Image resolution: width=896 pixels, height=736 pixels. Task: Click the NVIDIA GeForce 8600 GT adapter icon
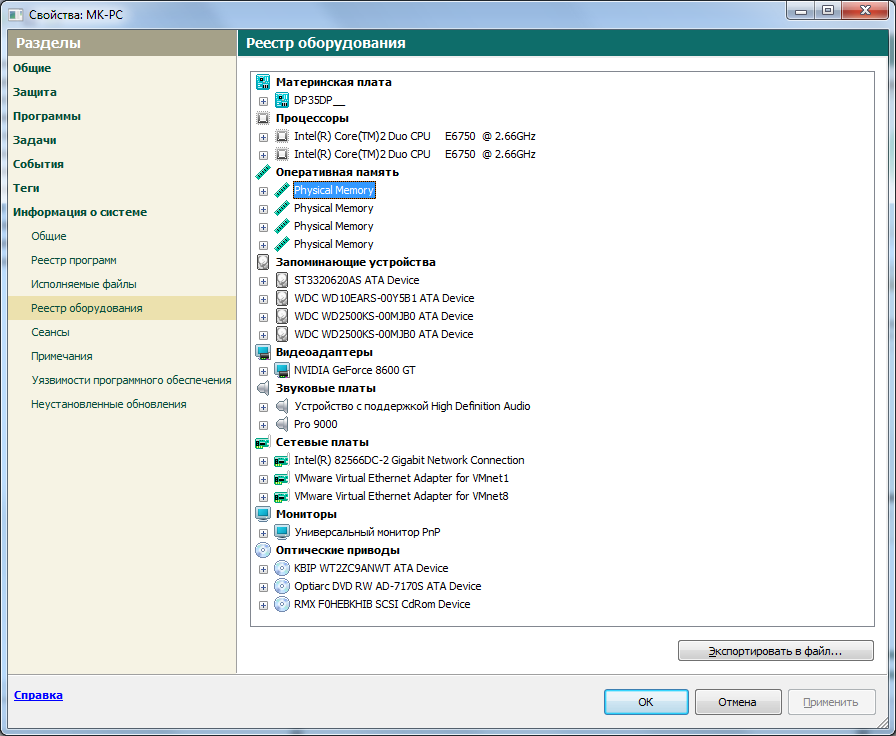pyautogui.click(x=282, y=370)
